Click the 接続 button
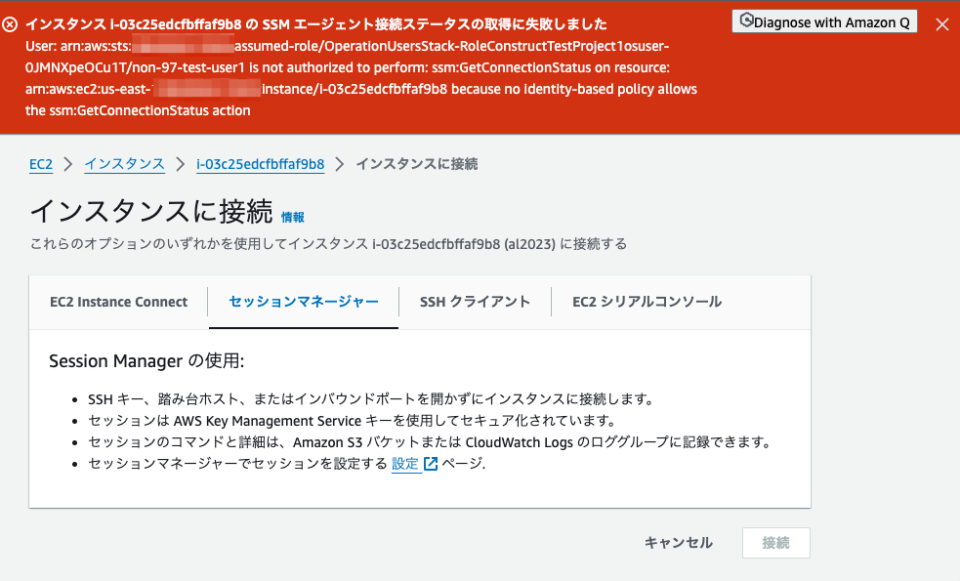 (776, 542)
